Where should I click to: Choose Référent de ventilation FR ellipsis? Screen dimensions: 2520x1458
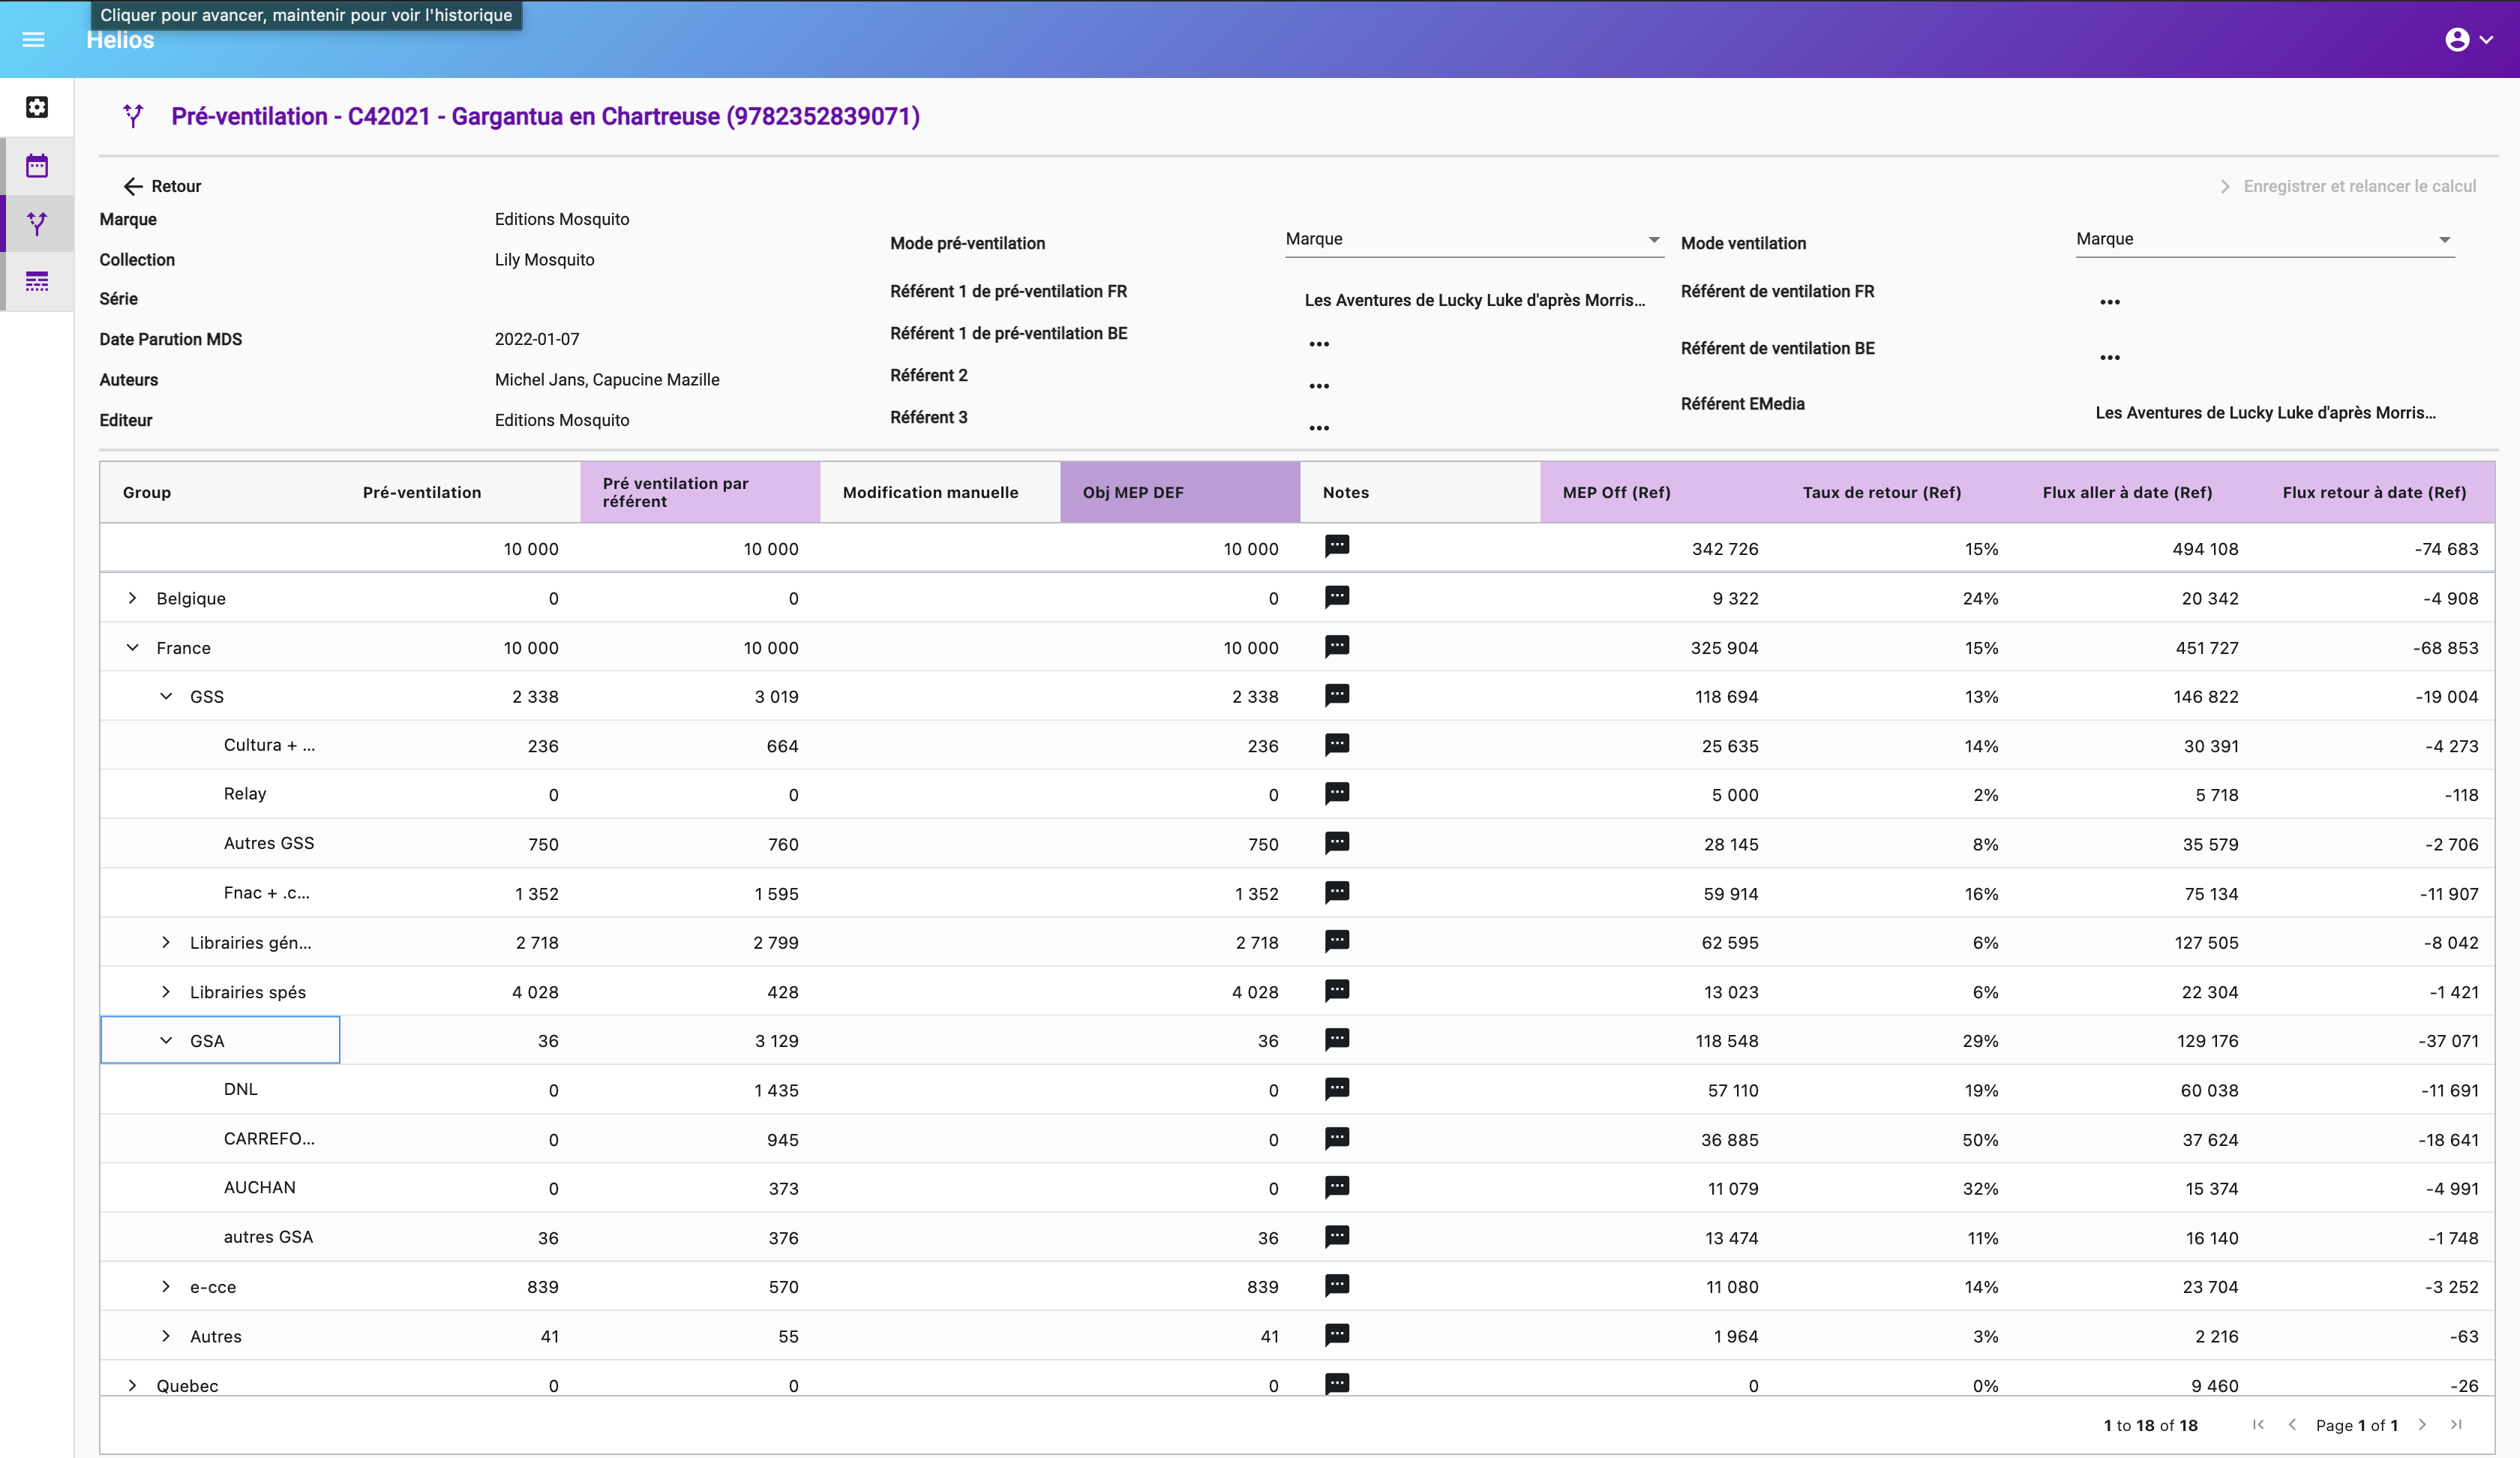click(2110, 302)
